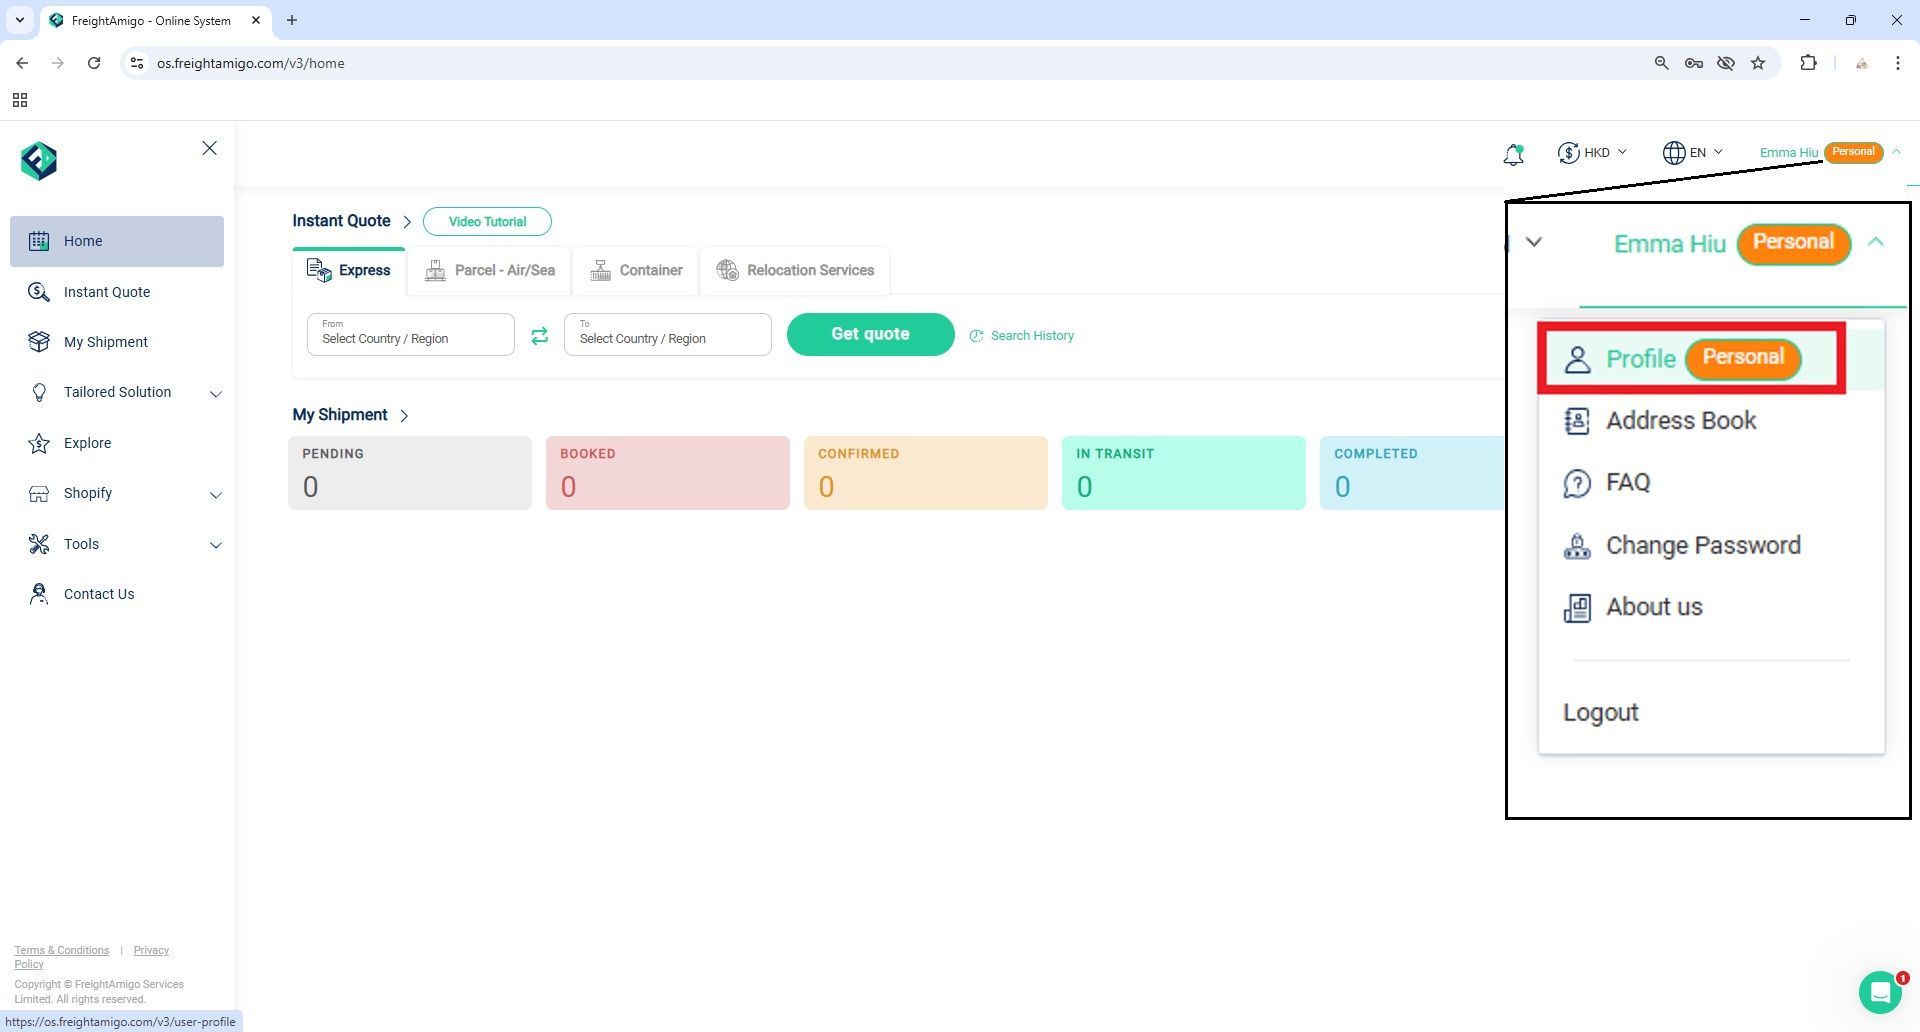This screenshot has width=1920, height=1032.
Task: Click the FreightAmigo logo
Action: (39, 161)
